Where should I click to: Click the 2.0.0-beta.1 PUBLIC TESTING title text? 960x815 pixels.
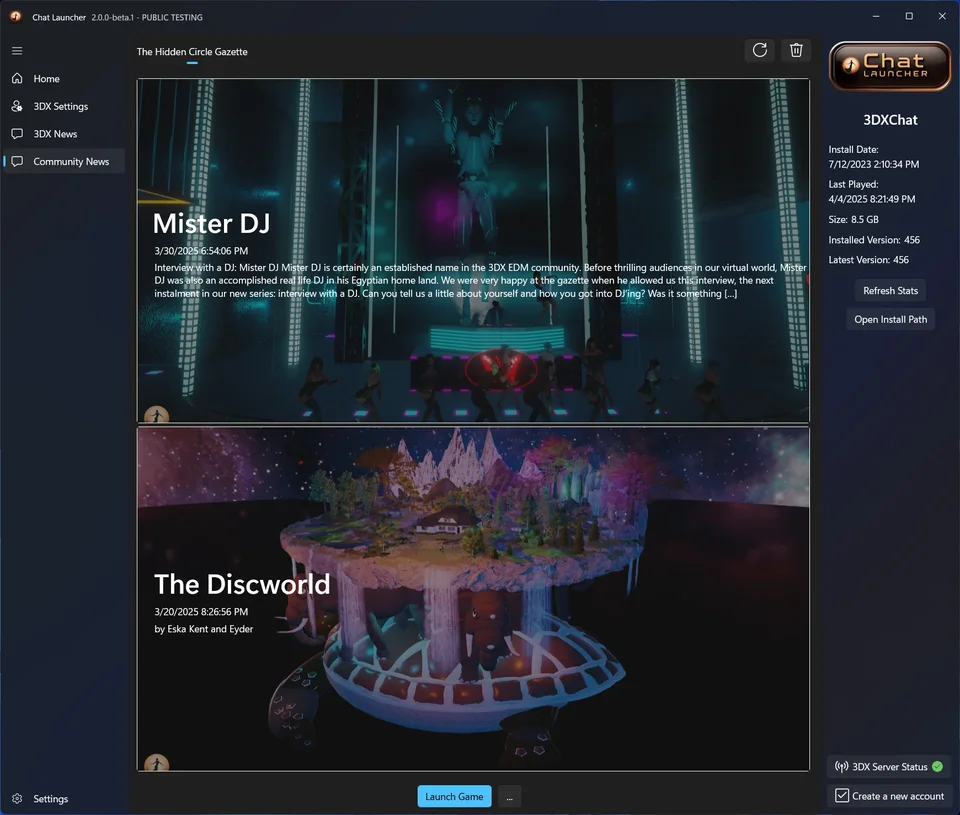(x=147, y=17)
